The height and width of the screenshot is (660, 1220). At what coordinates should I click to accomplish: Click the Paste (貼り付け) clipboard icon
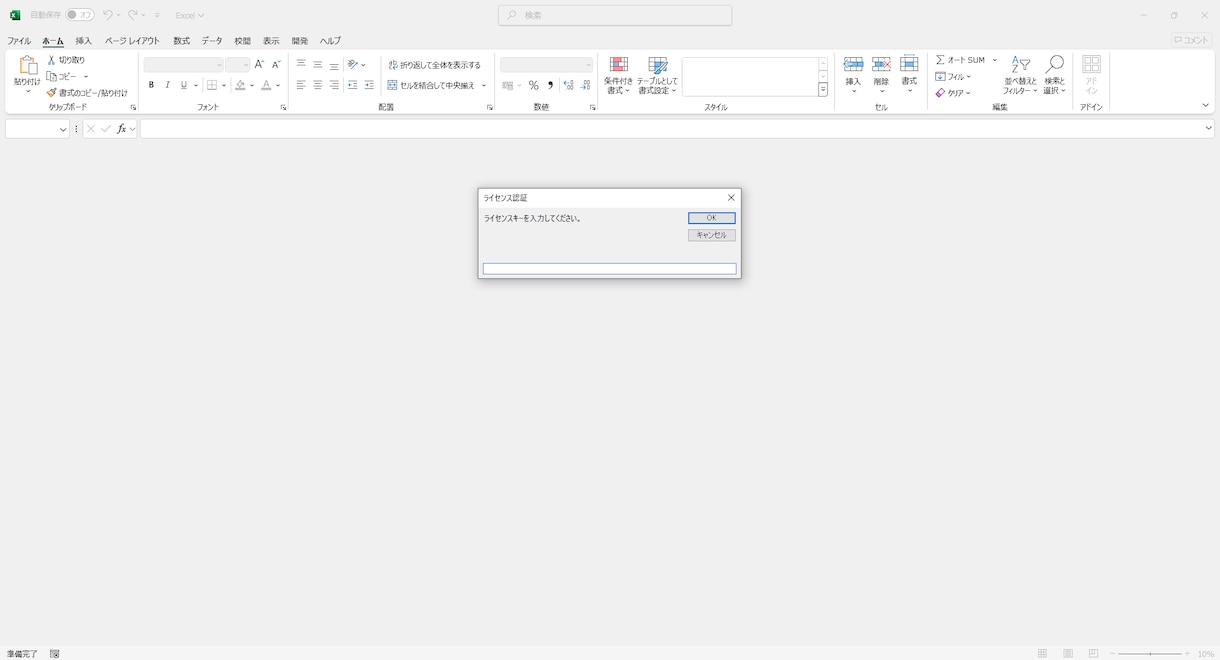tap(27, 66)
